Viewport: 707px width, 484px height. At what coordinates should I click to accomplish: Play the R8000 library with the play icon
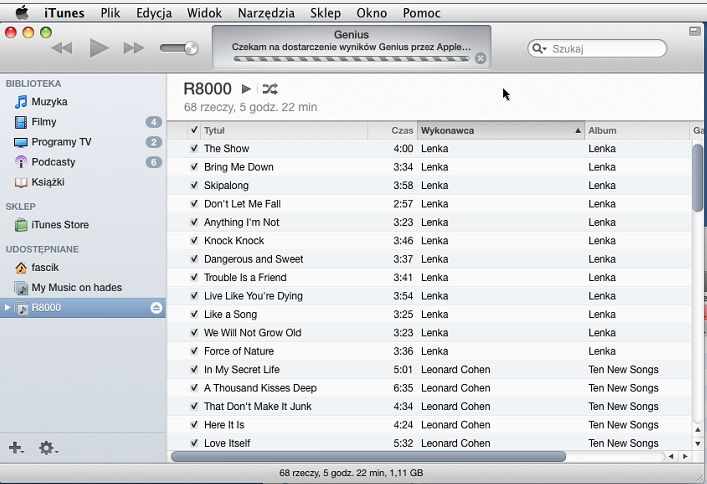click(246, 89)
